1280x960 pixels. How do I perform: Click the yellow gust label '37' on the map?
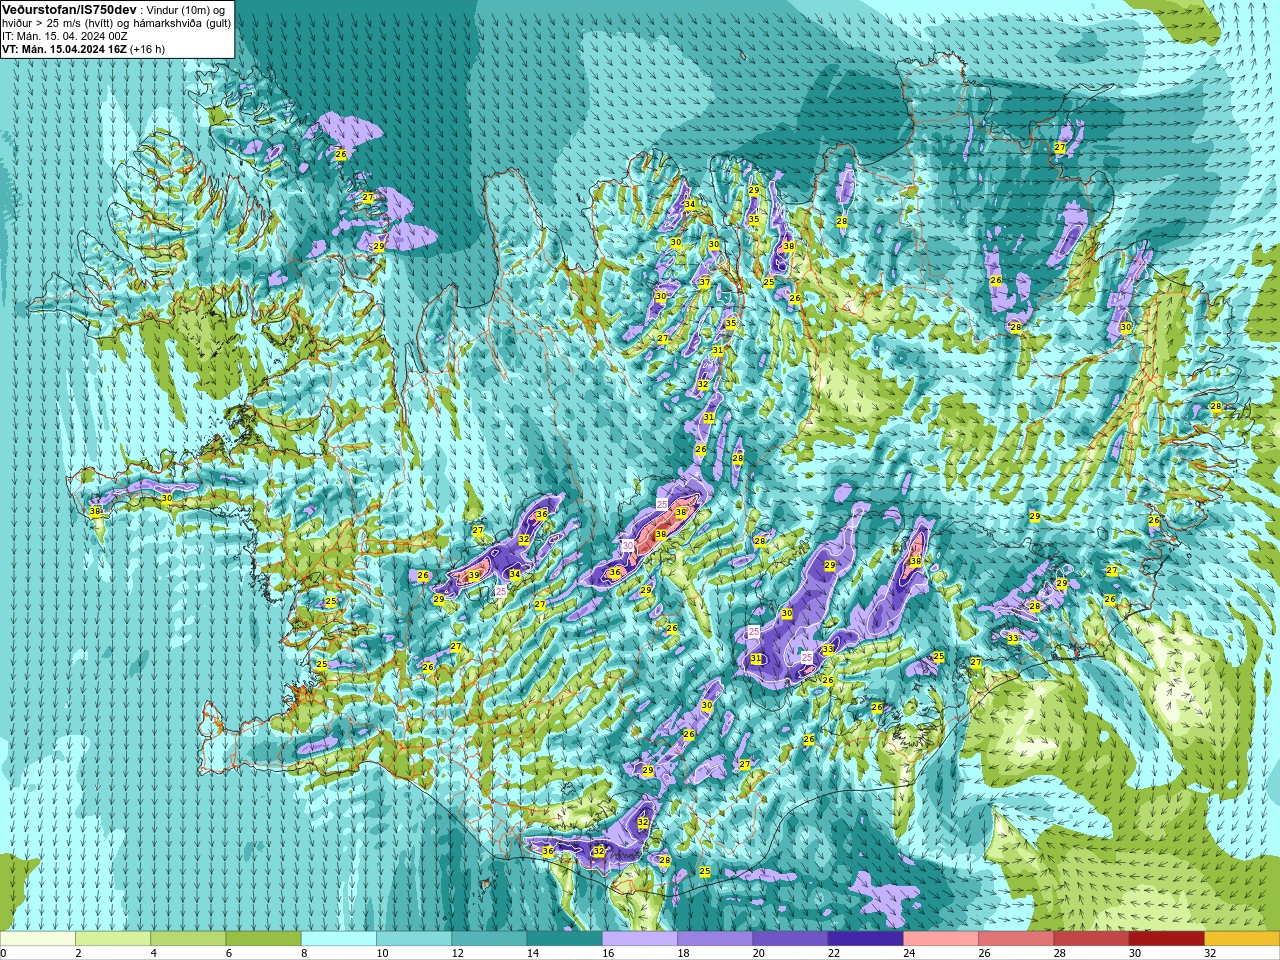[x=704, y=282]
